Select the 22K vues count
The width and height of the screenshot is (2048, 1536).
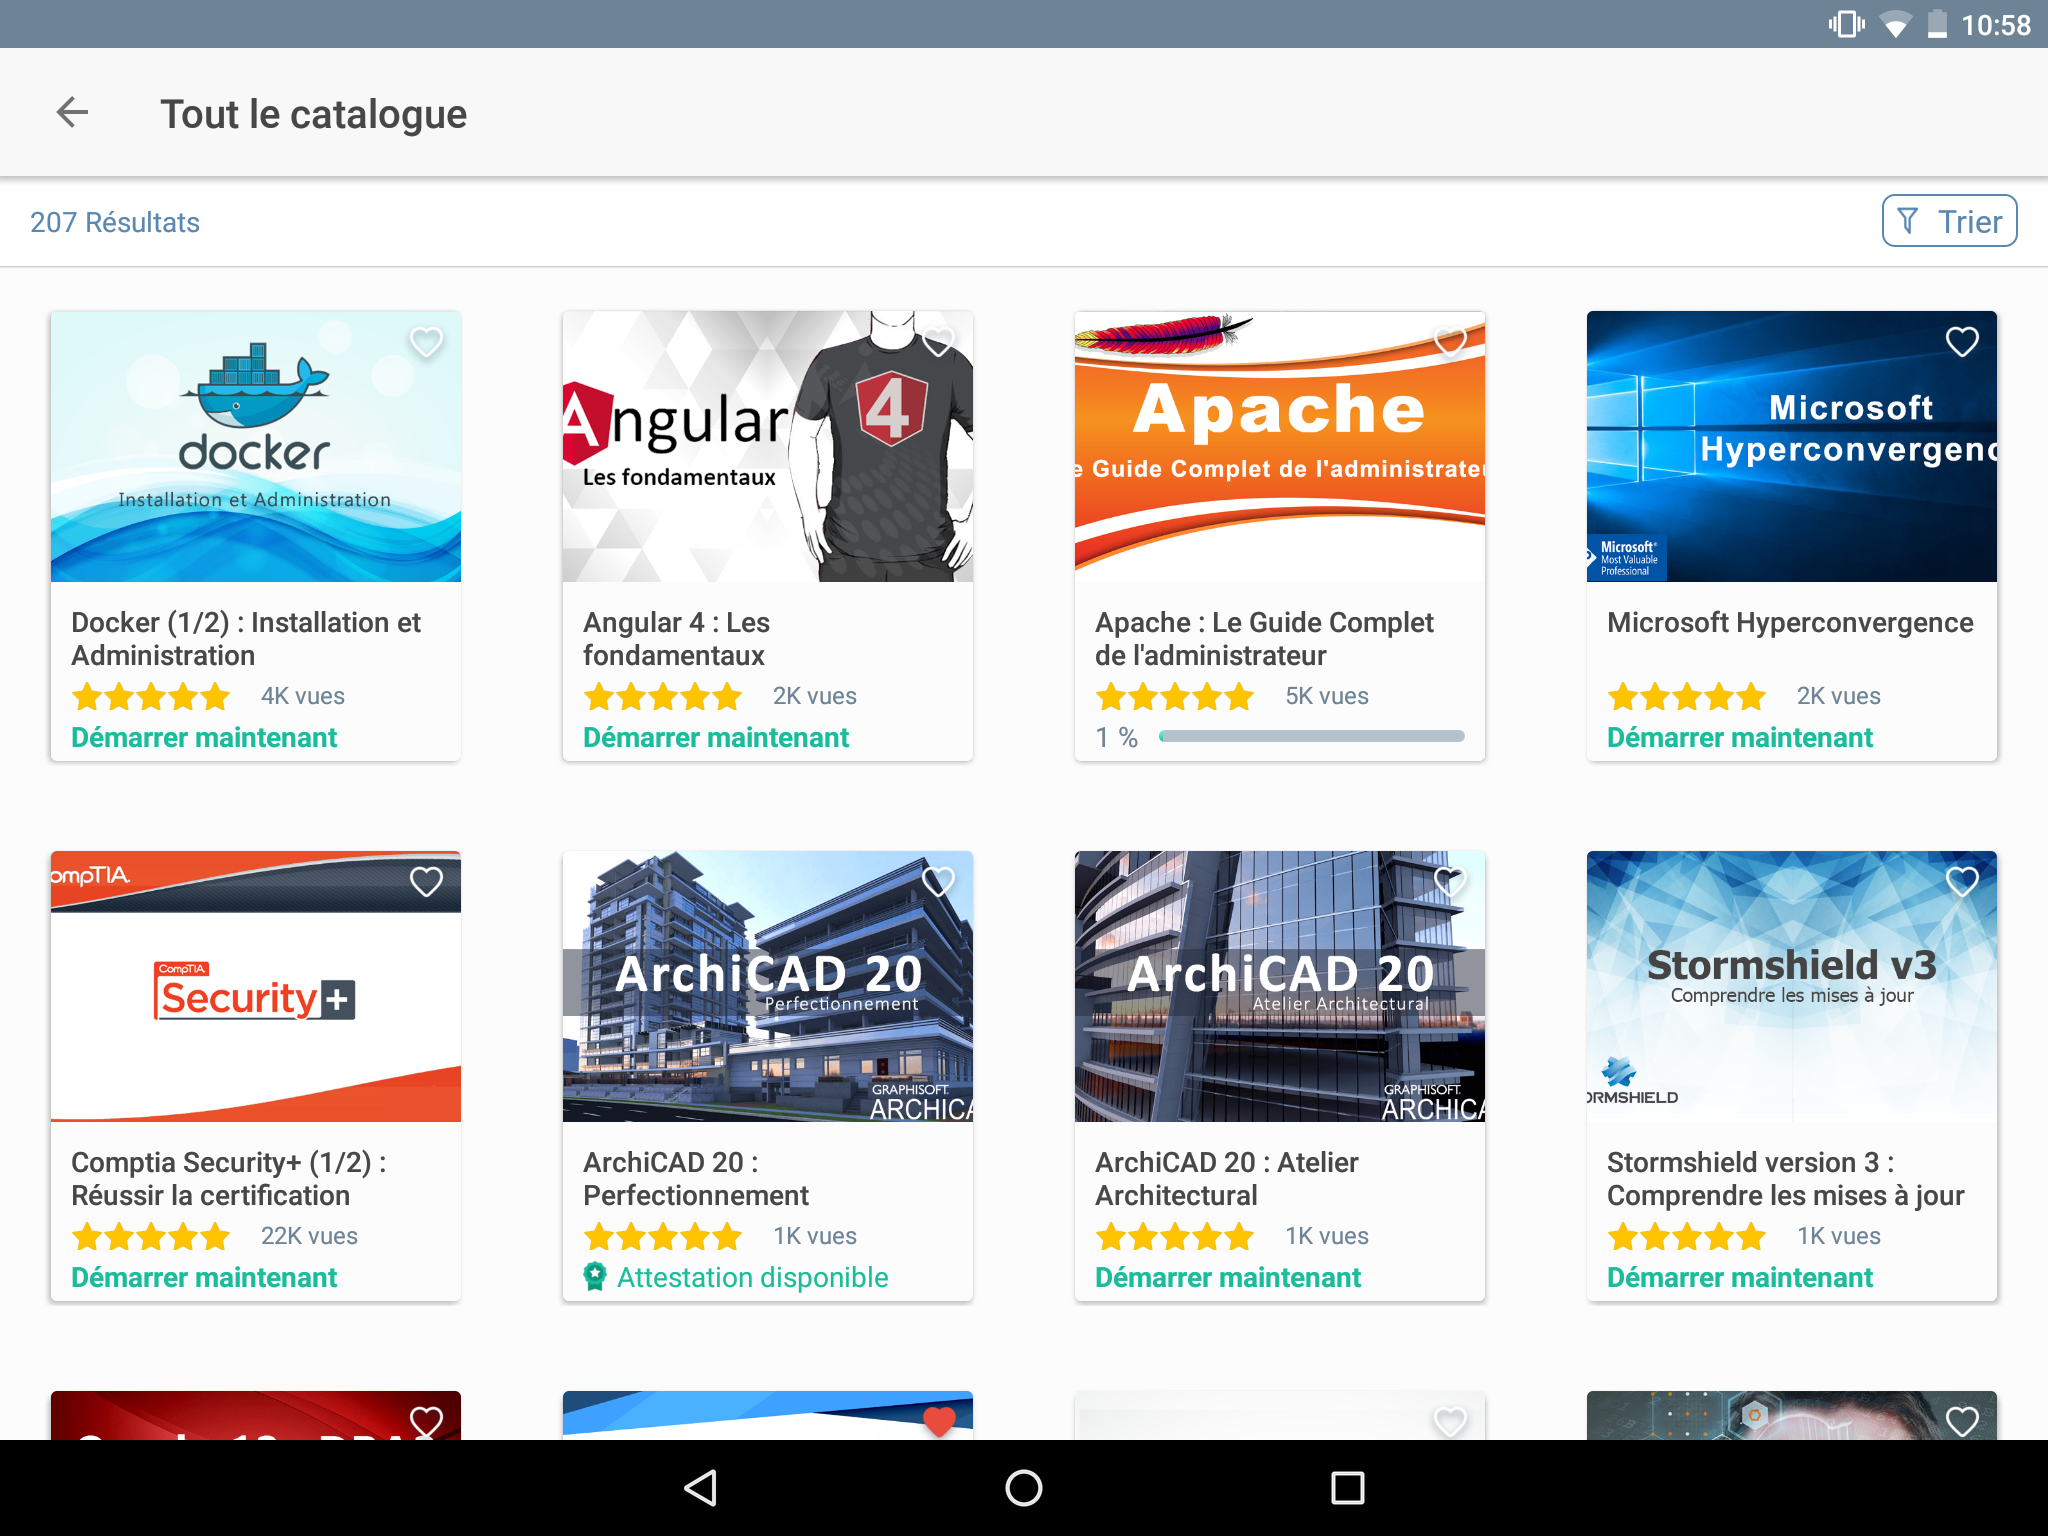click(309, 1236)
